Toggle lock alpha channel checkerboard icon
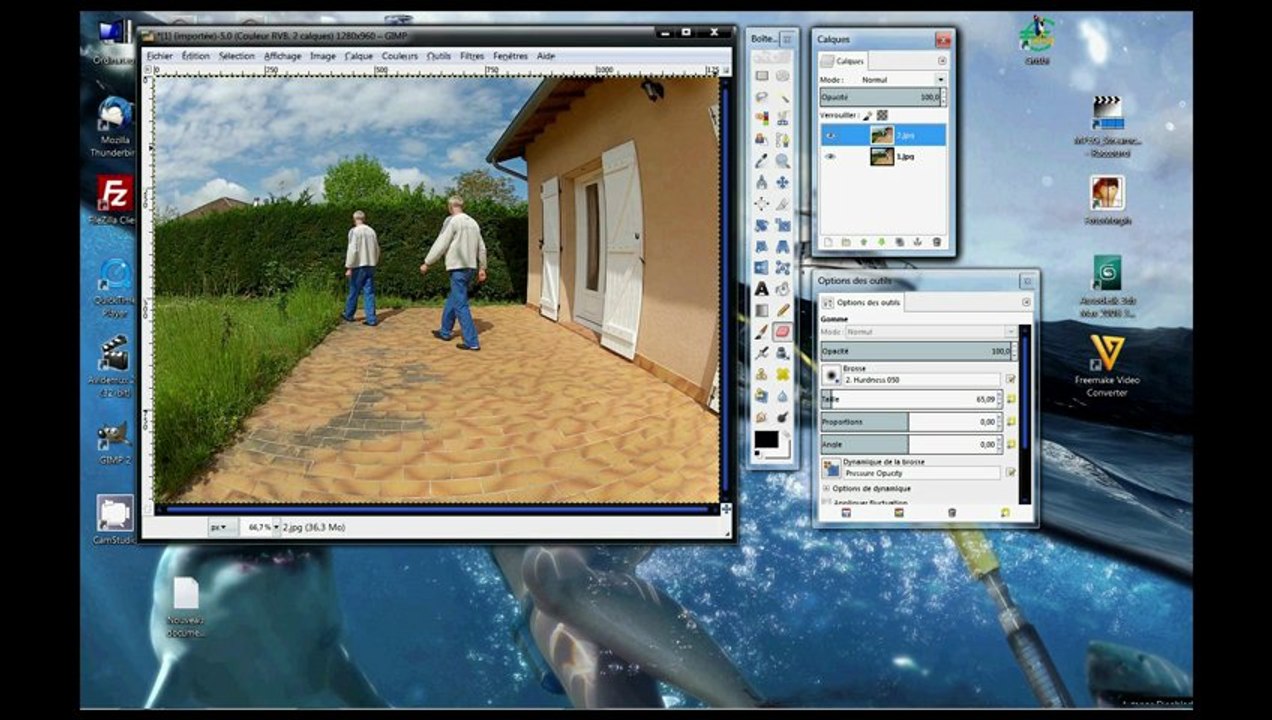Screen dimensions: 1272x720 pyautogui.click(x=882, y=115)
